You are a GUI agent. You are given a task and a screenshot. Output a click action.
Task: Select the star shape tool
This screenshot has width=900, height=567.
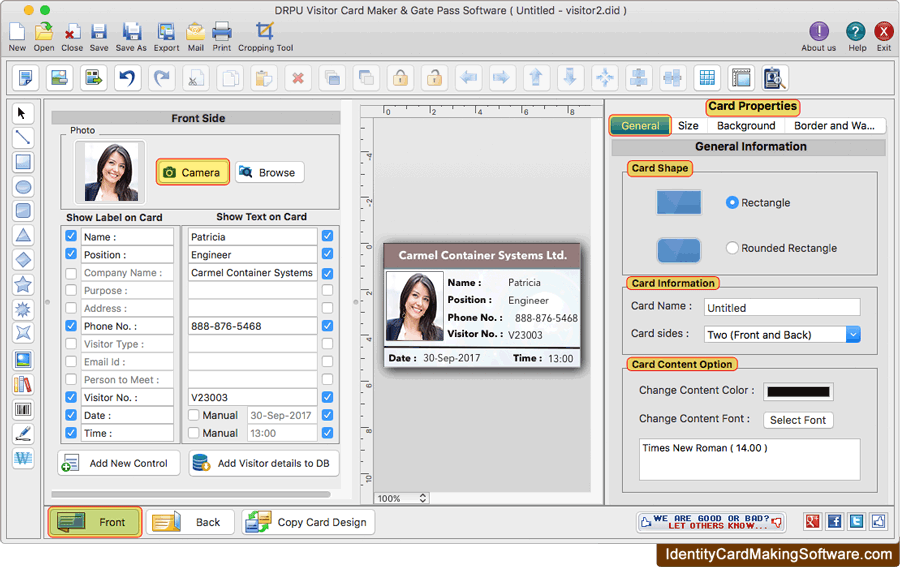tap(22, 284)
